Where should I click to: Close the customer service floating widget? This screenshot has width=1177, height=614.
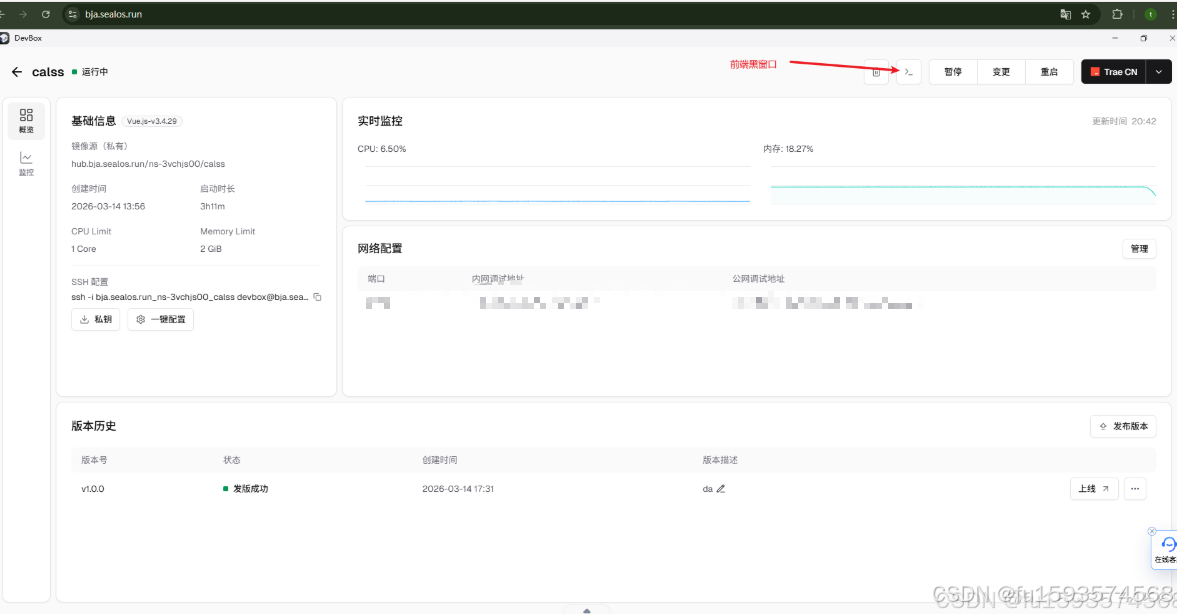point(1151,531)
